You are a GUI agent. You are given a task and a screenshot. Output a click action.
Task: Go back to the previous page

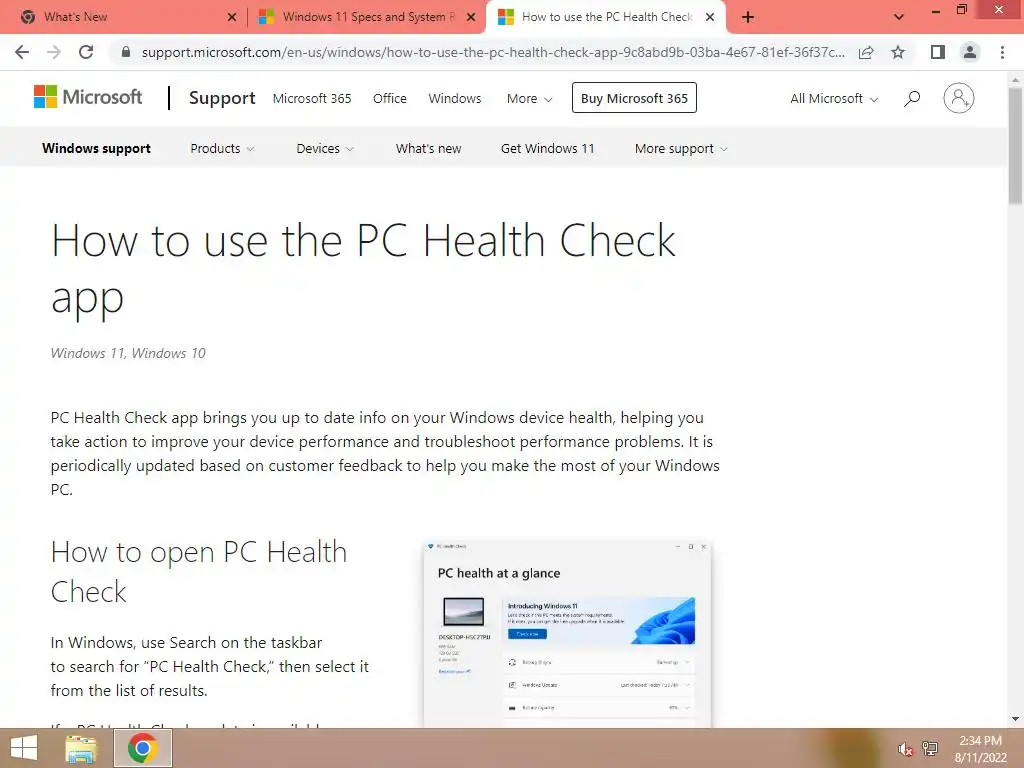[x=22, y=52]
